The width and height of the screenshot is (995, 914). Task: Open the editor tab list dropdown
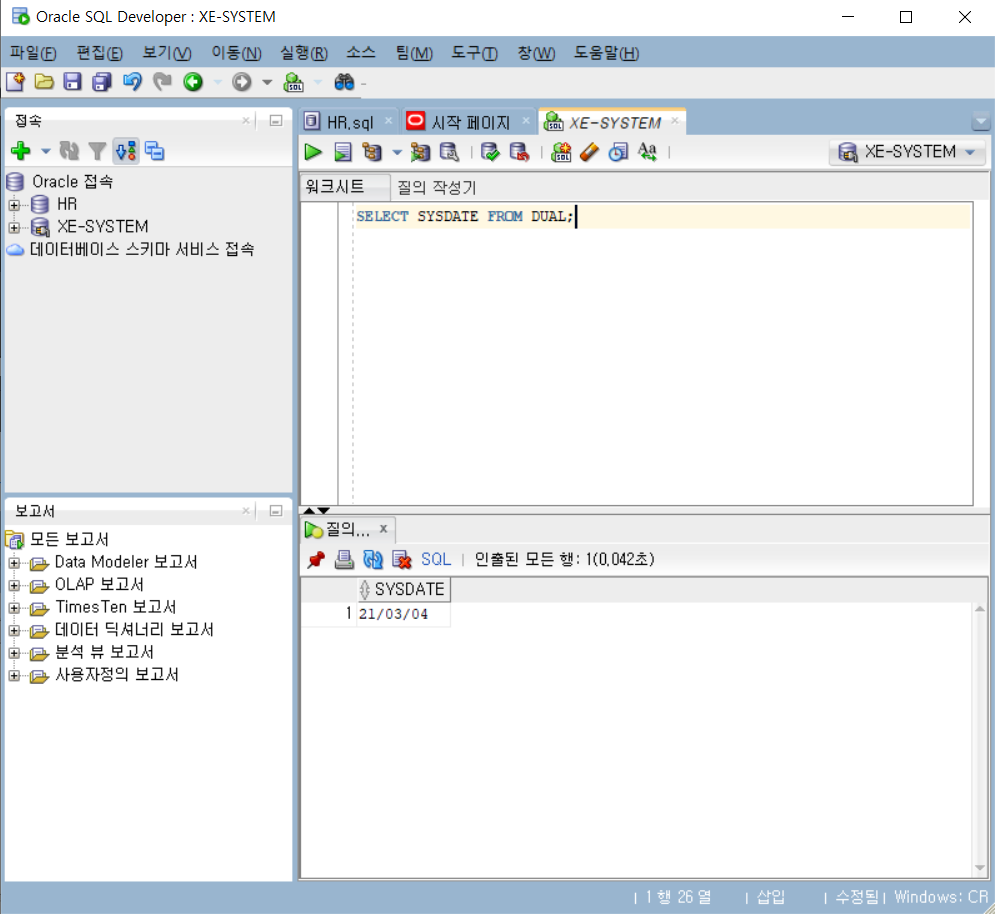point(980,121)
